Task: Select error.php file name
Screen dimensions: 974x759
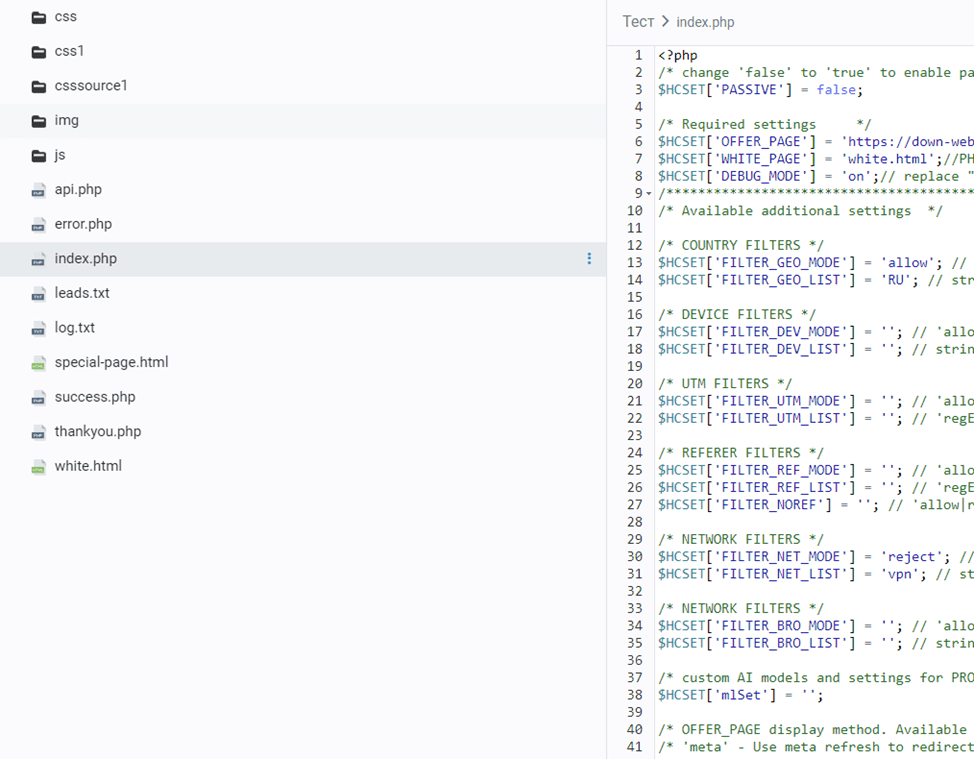Action: pos(83,224)
